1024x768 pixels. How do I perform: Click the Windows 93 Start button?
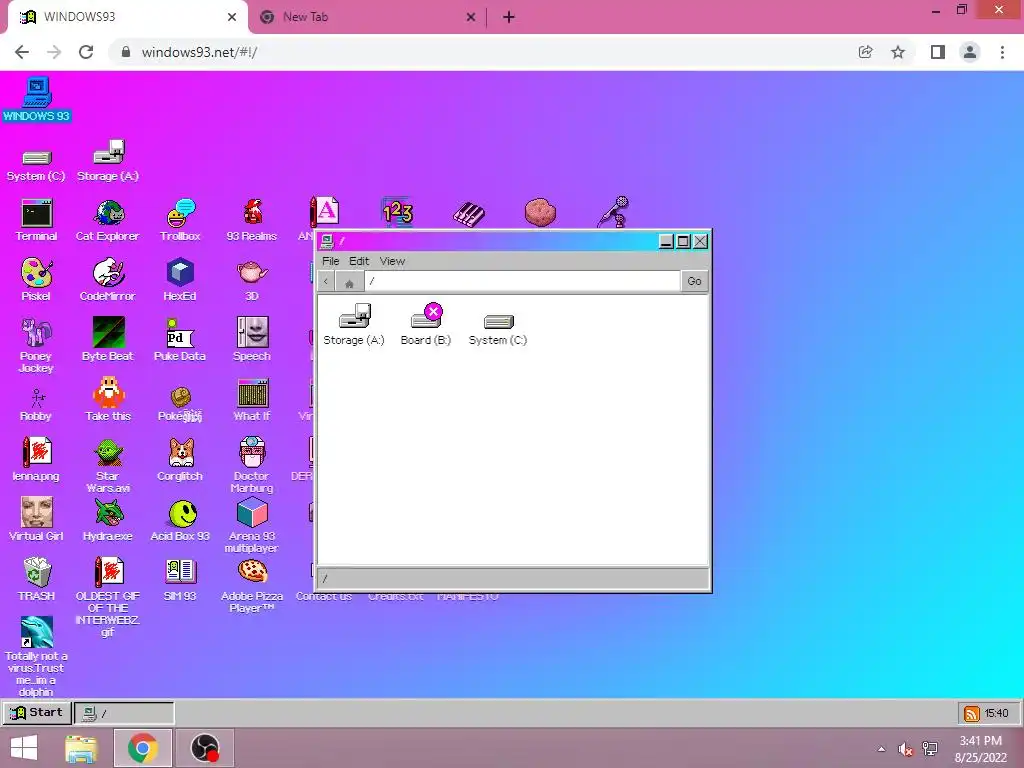[37, 712]
